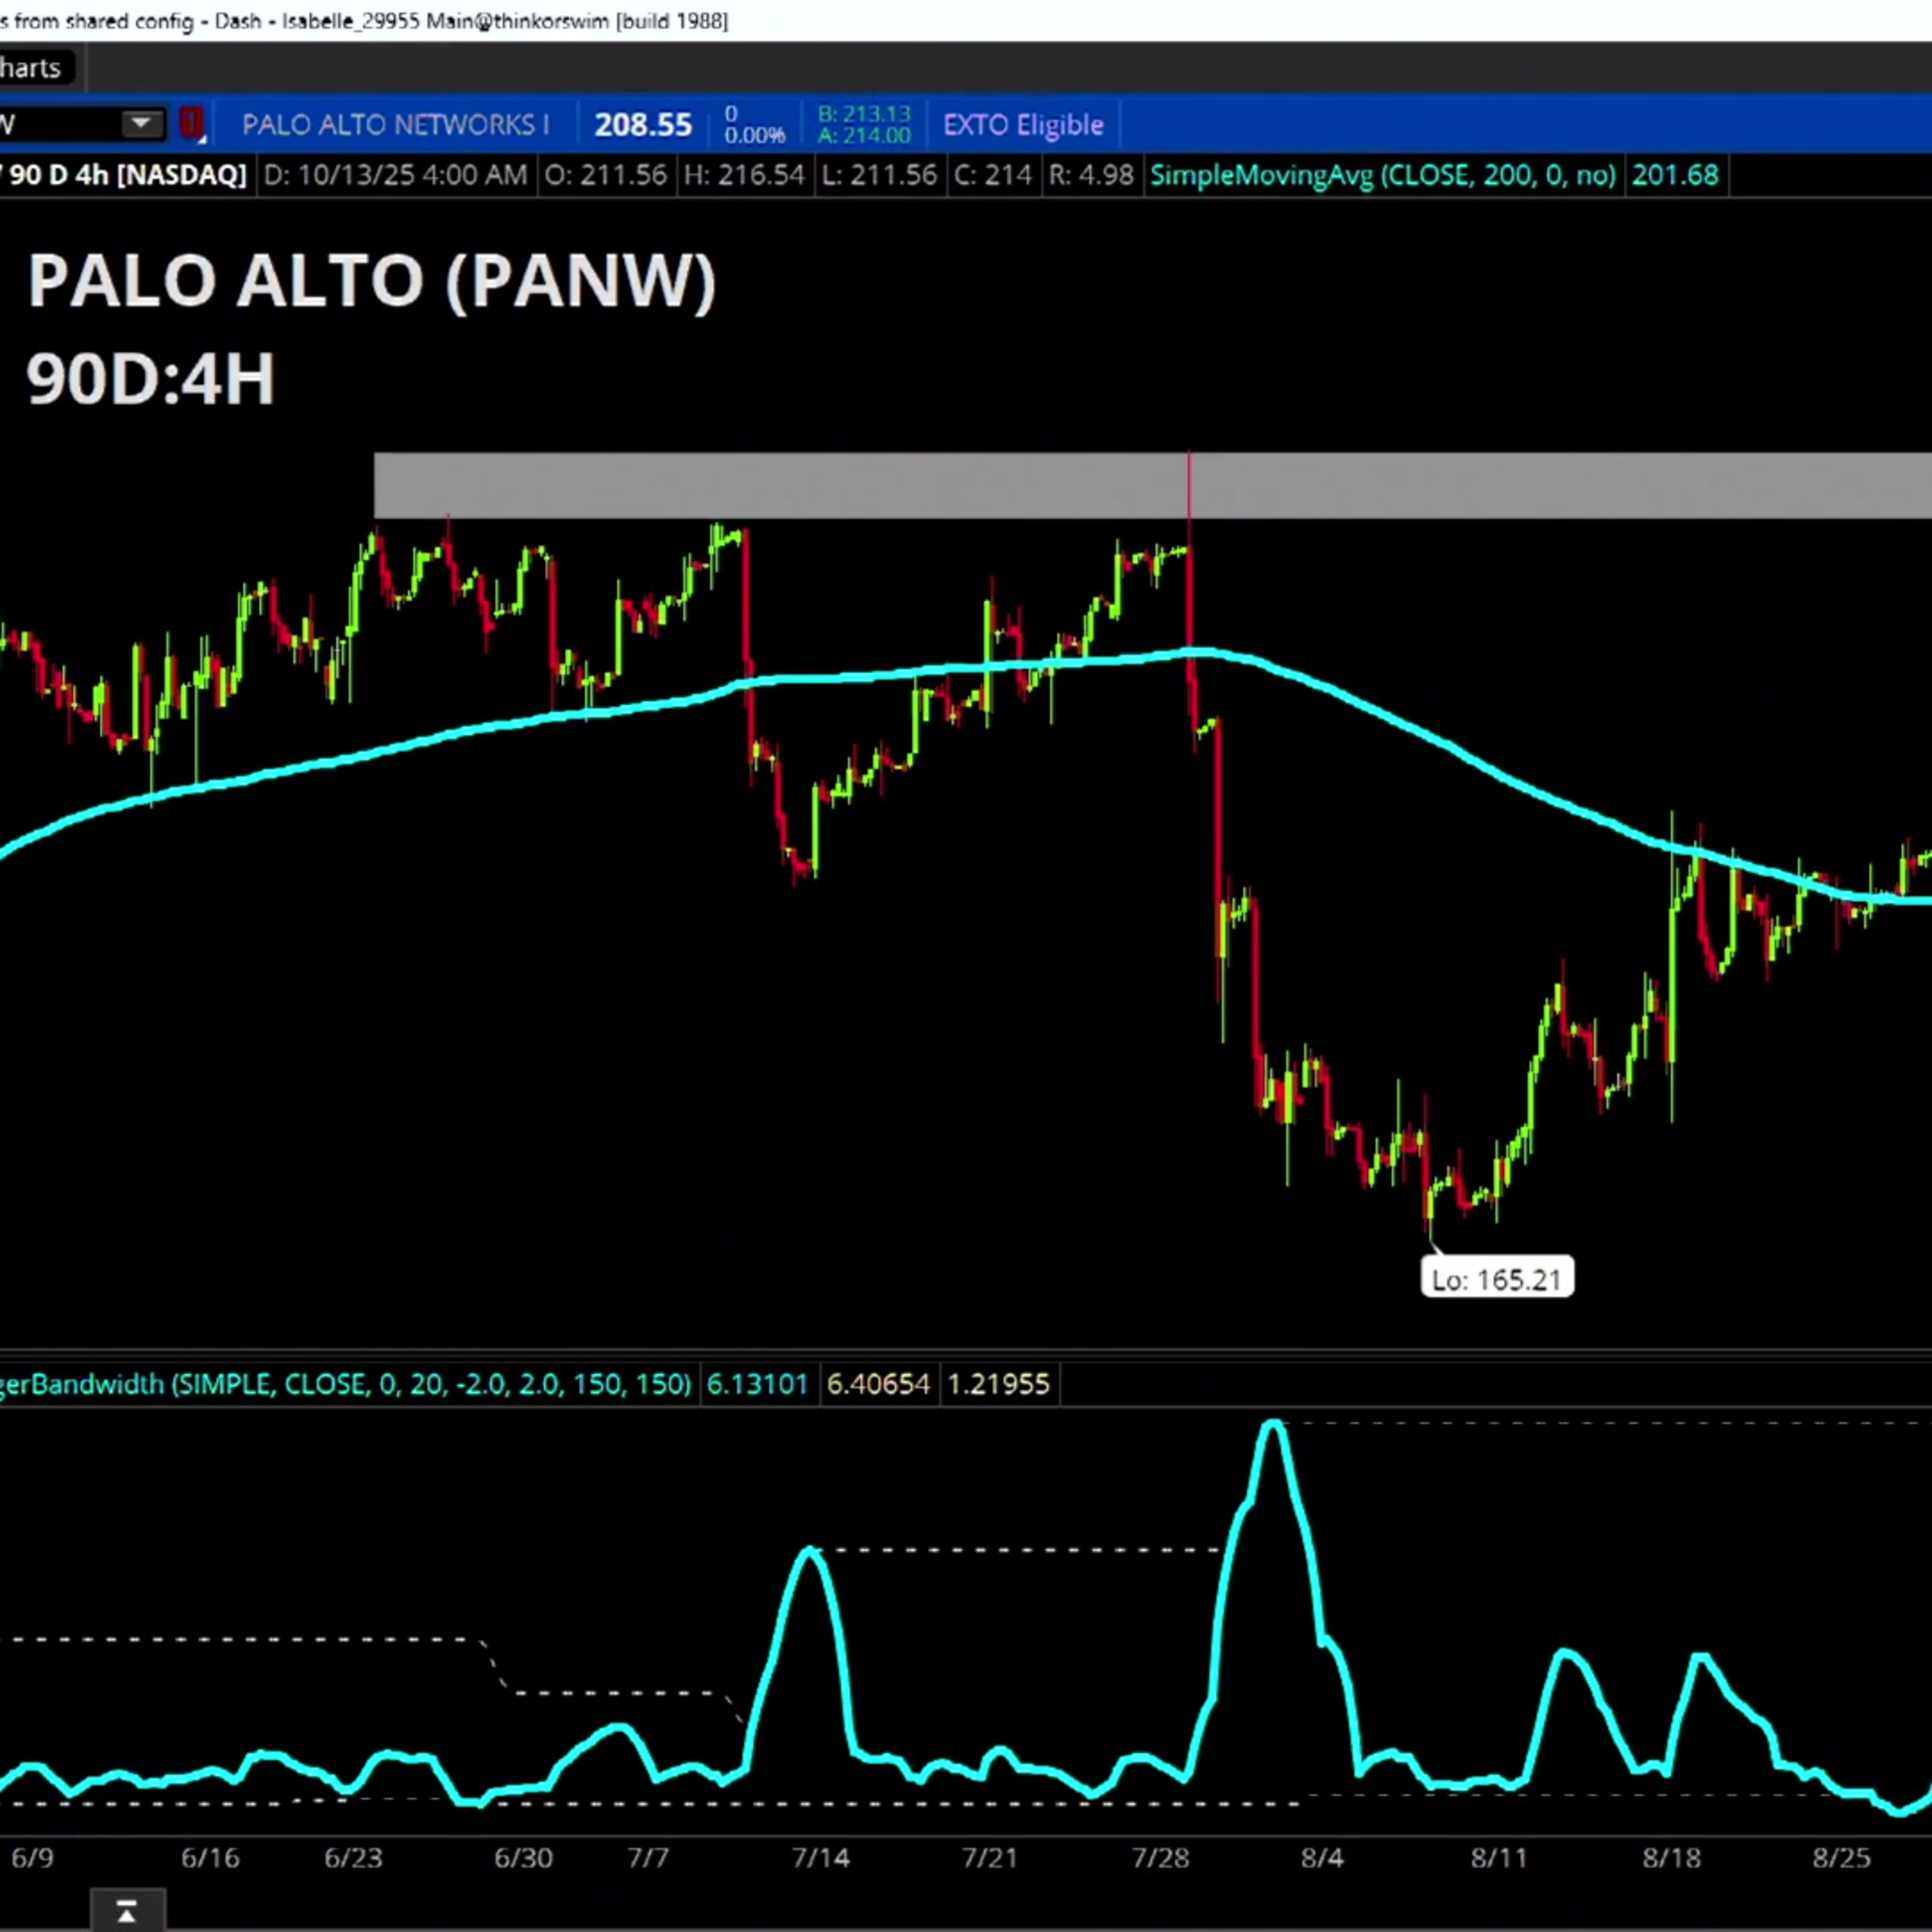Image resolution: width=1932 pixels, height=1932 pixels.
Task: Click the SMA value 201.68
Action: pos(1675,176)
